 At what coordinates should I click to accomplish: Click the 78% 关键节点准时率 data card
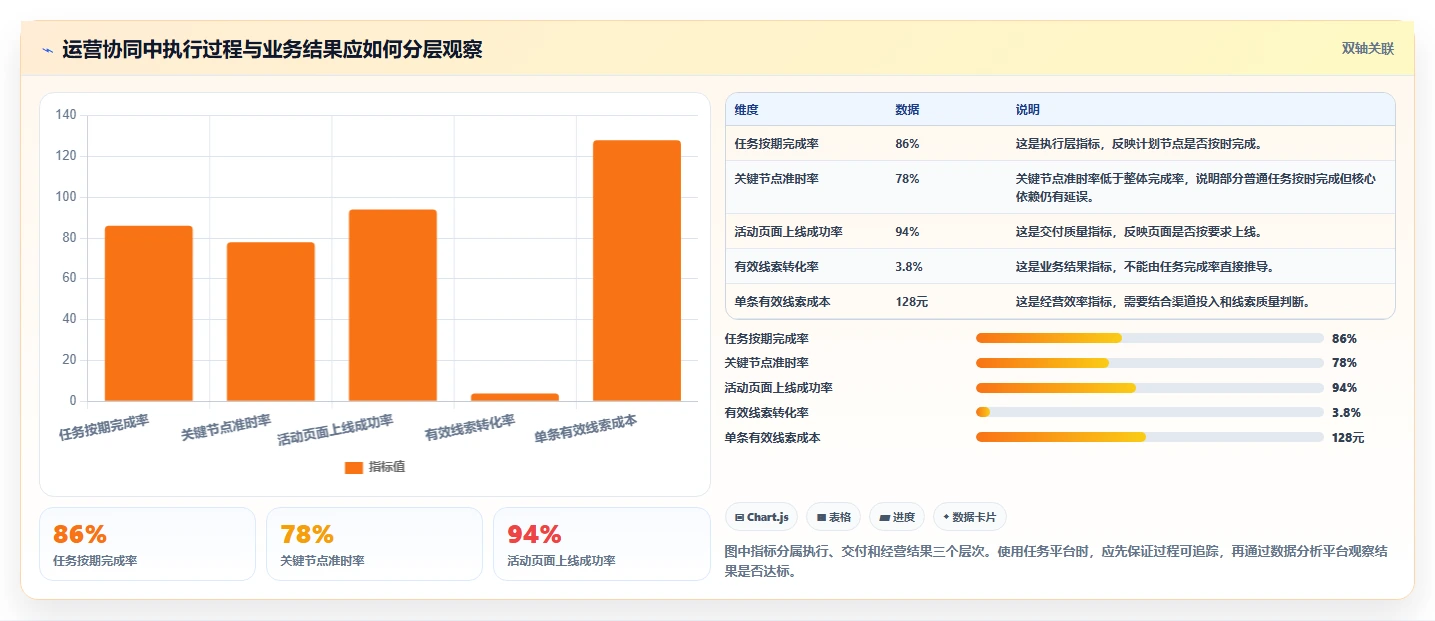[374, 544]
